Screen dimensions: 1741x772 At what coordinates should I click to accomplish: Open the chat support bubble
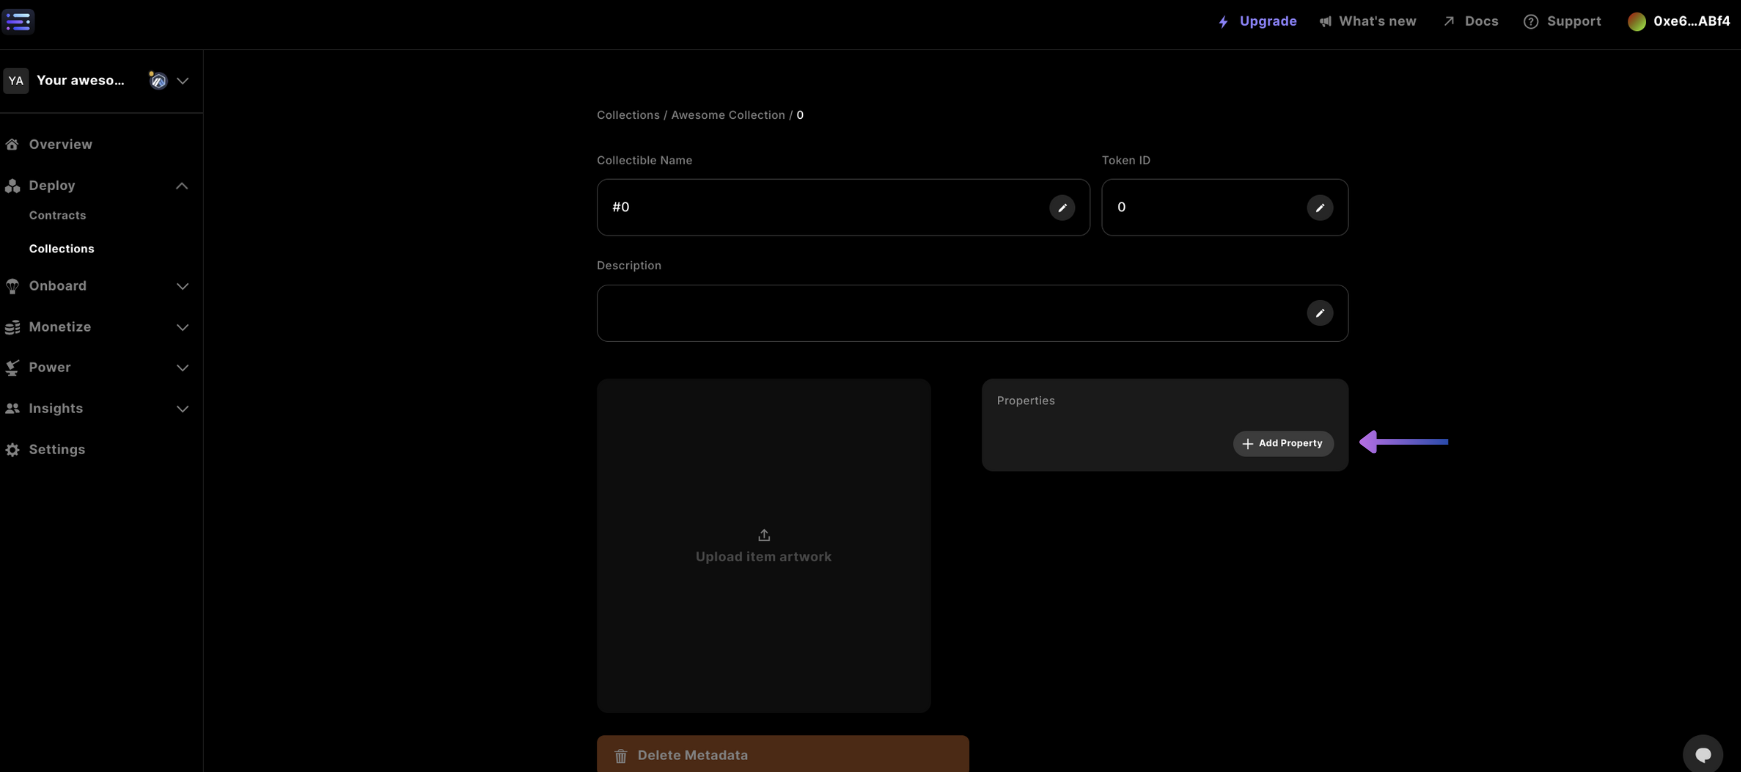[1702, 754]
